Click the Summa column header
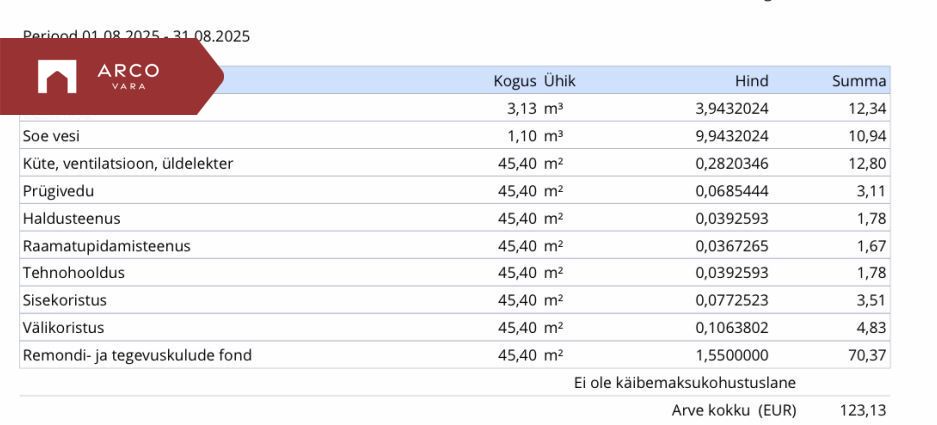937x425 pixels. 859,81
